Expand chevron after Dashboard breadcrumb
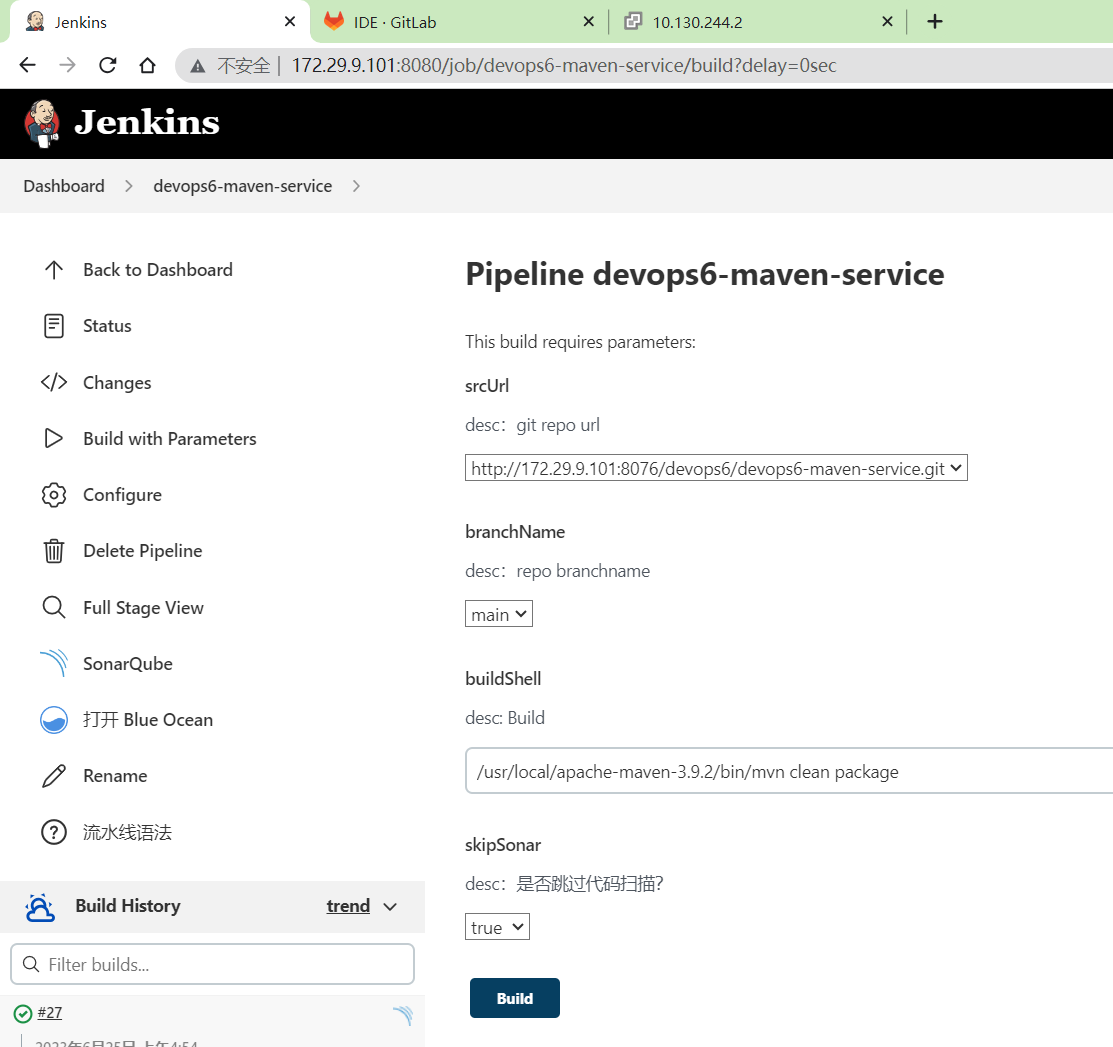This screenshot has width=1113, height=1047. (x=128, y=186)
